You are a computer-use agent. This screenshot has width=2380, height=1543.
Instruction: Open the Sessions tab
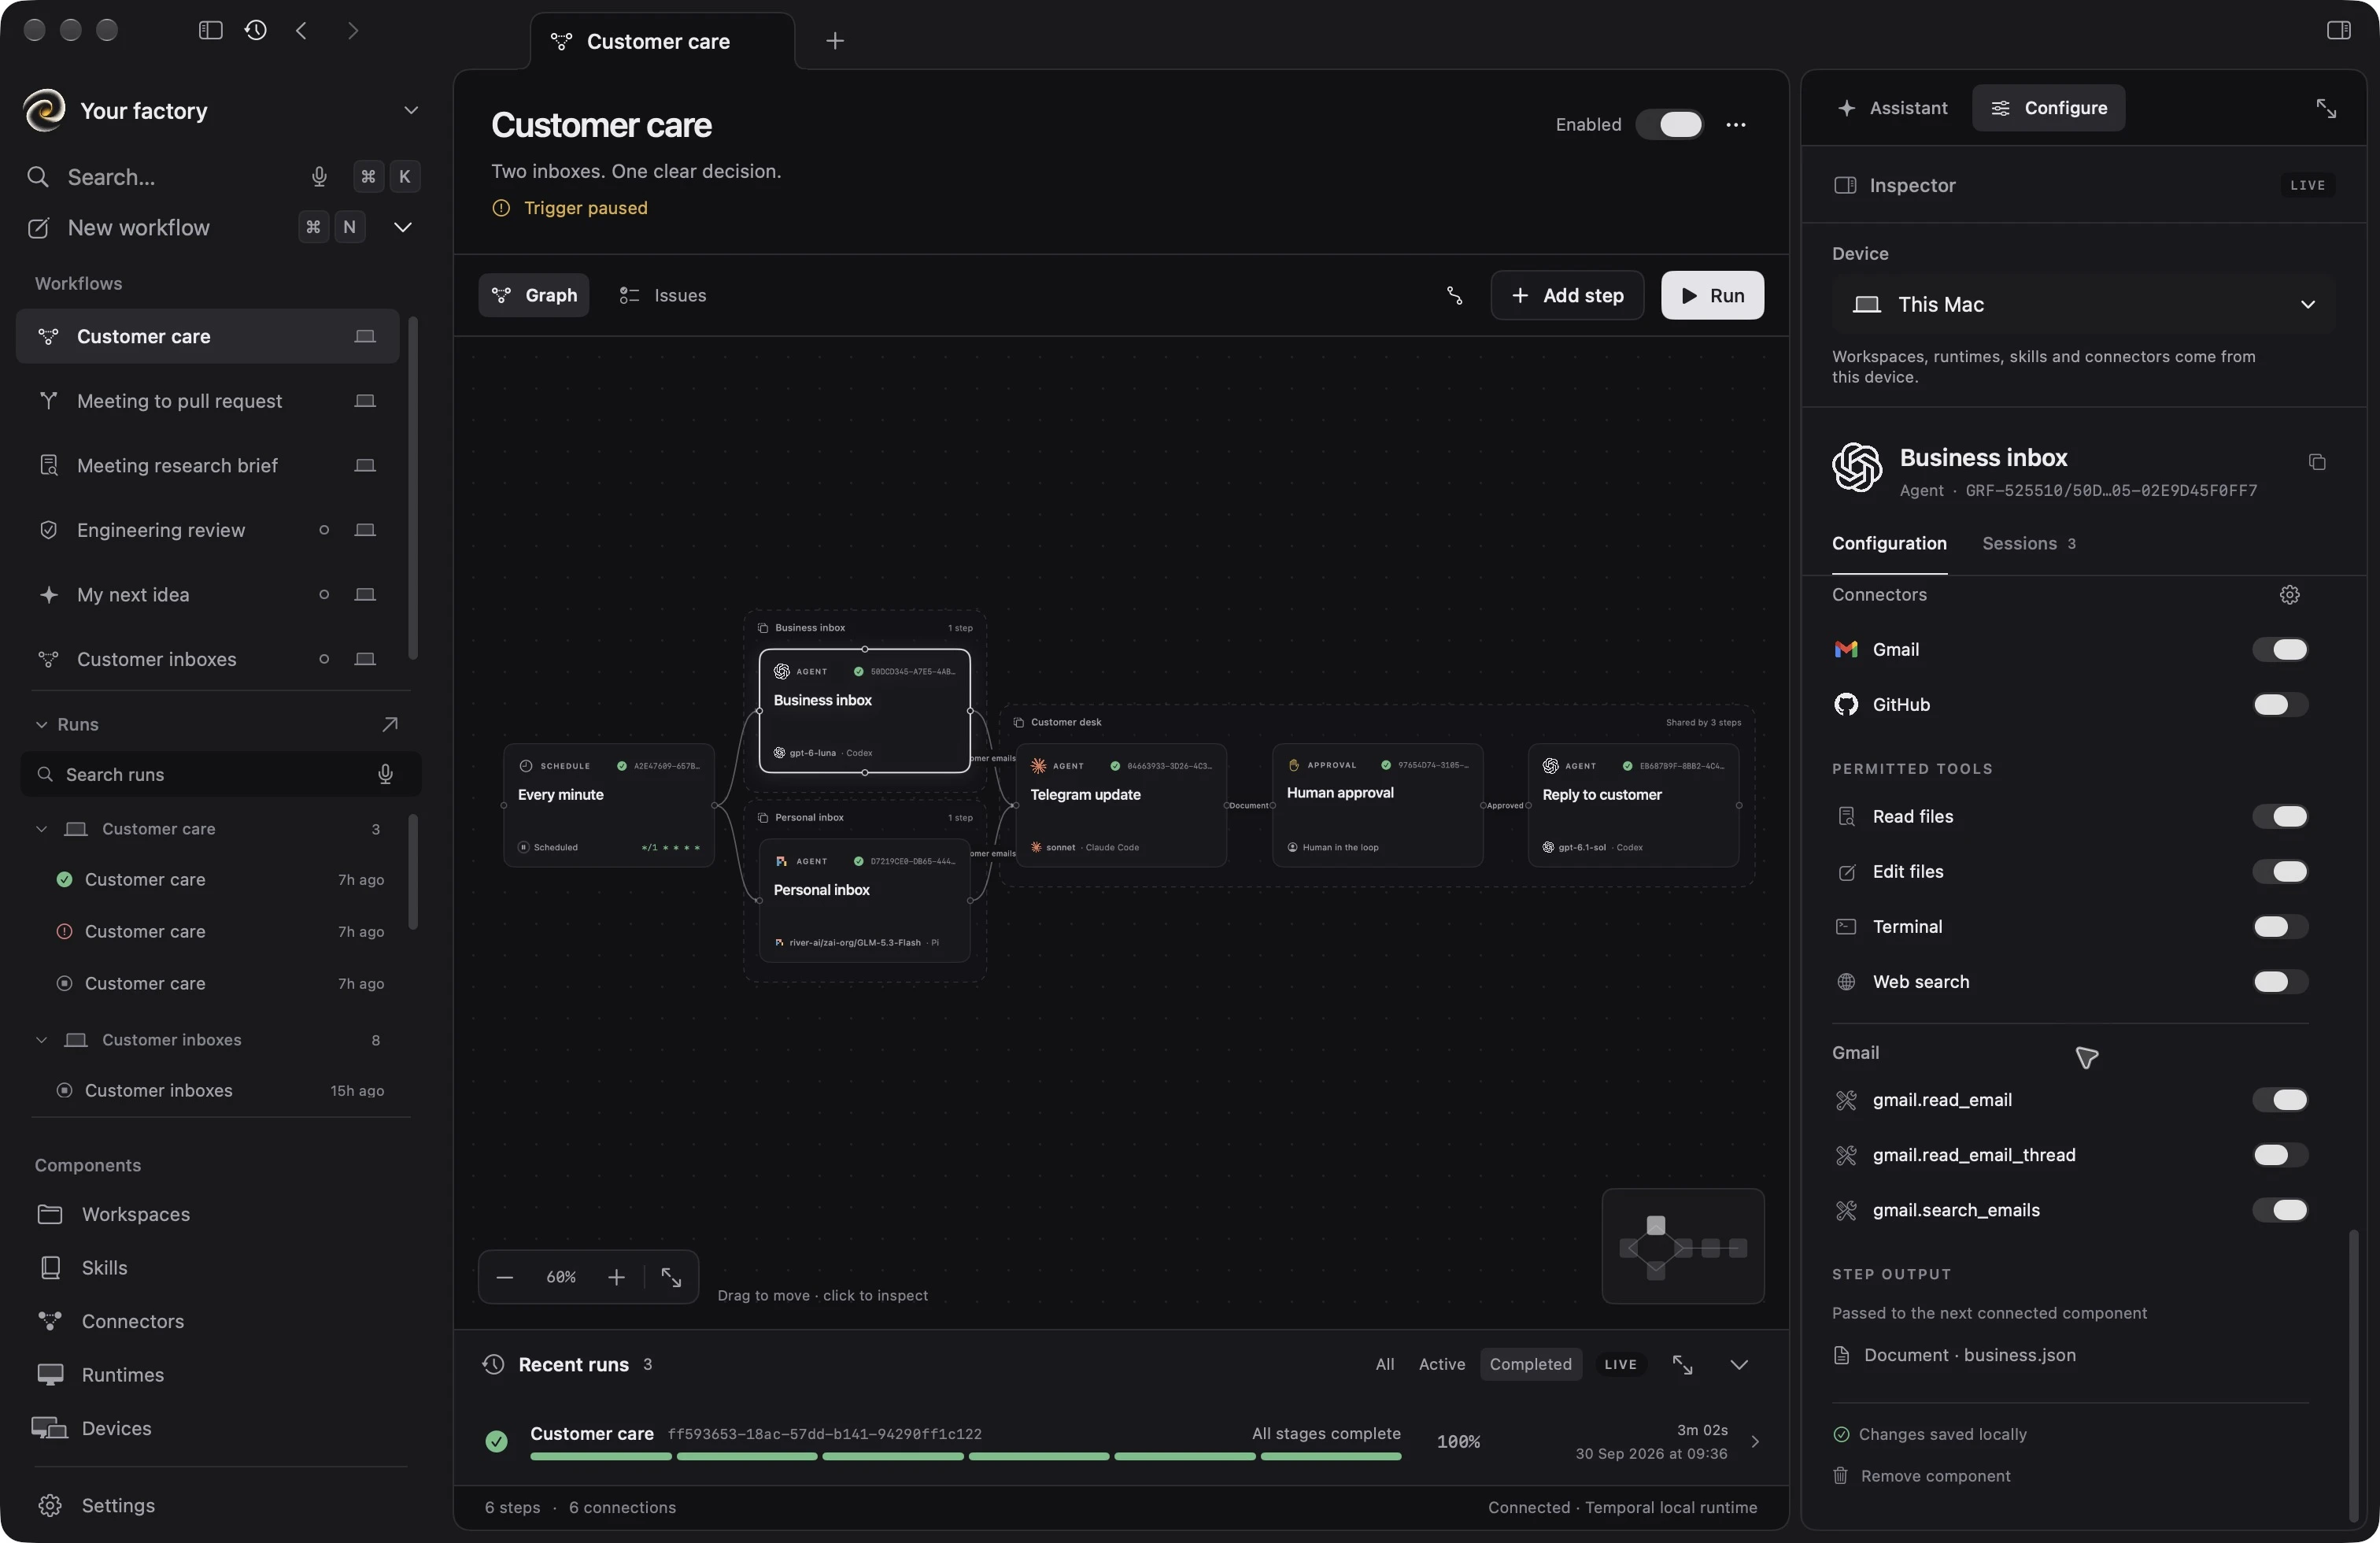(2028, 544)
